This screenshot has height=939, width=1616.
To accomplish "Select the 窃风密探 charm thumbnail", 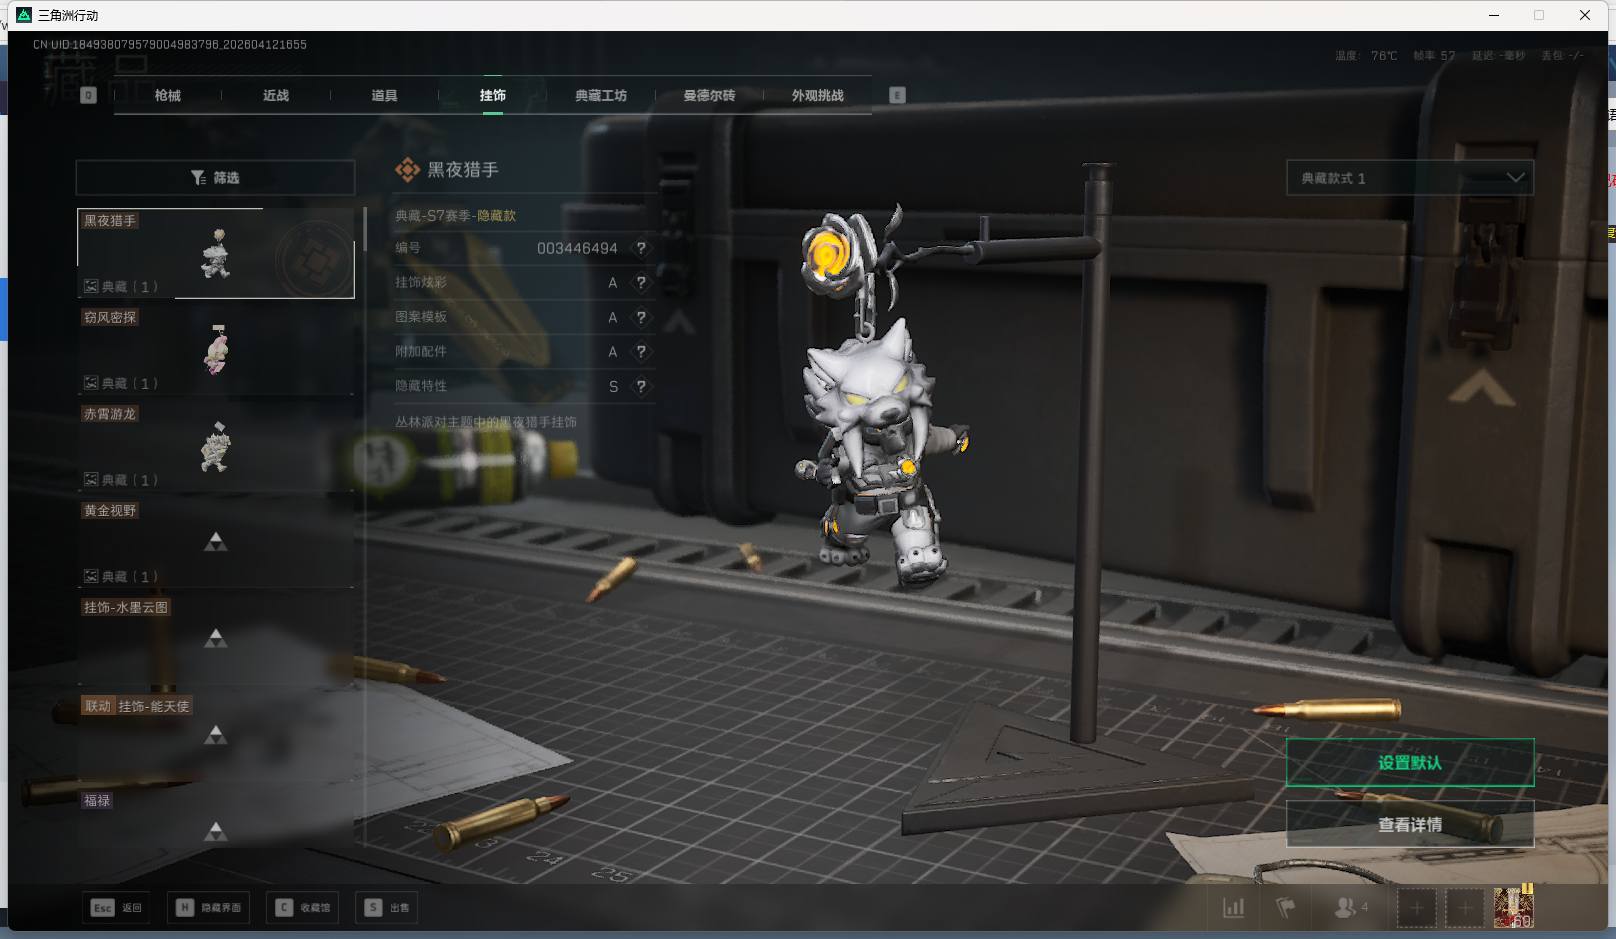I will point(216,350).
